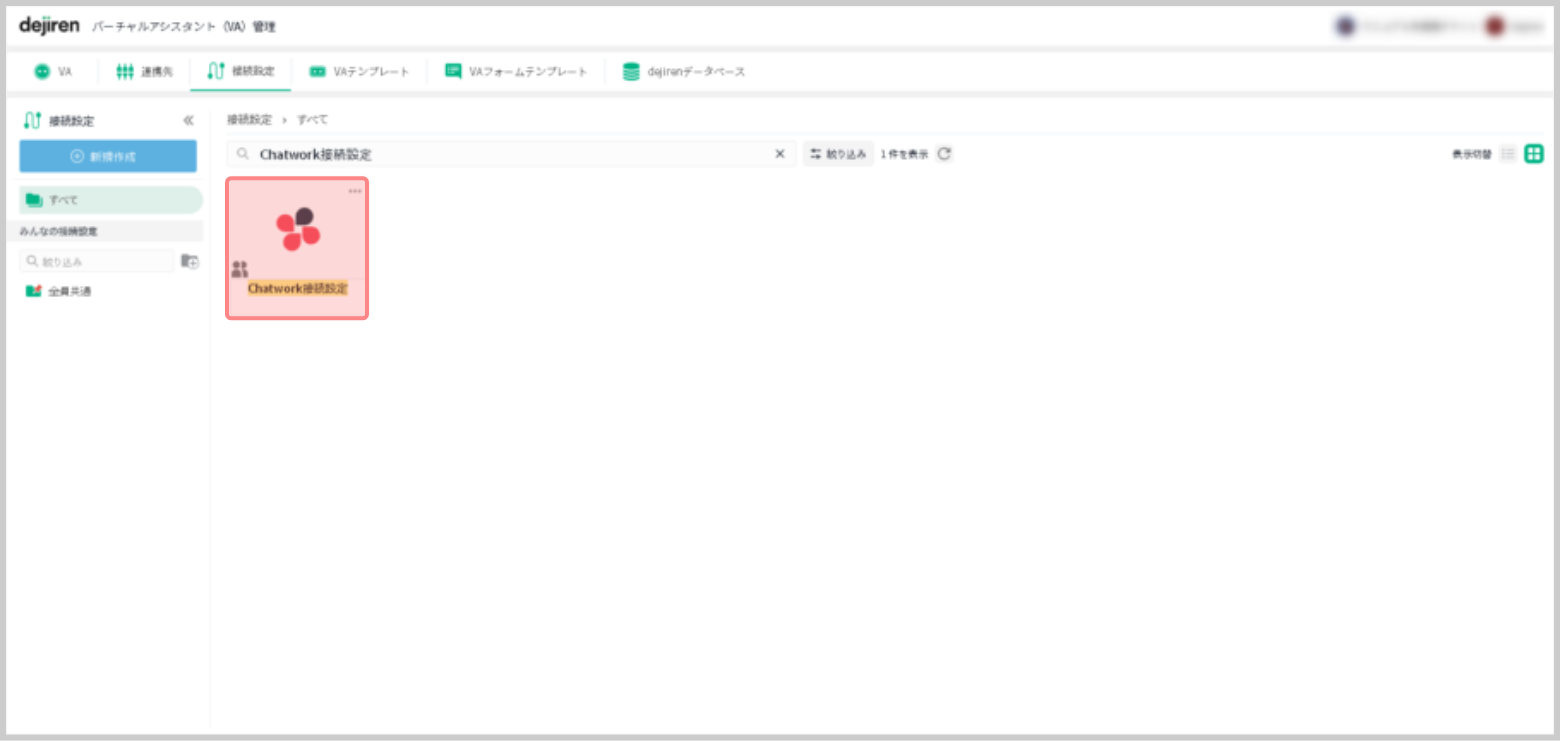Image resolution: width=1560 pixels, height=741 pixels.
Task: Refresh the connection settings list
Action: (944, 154)
